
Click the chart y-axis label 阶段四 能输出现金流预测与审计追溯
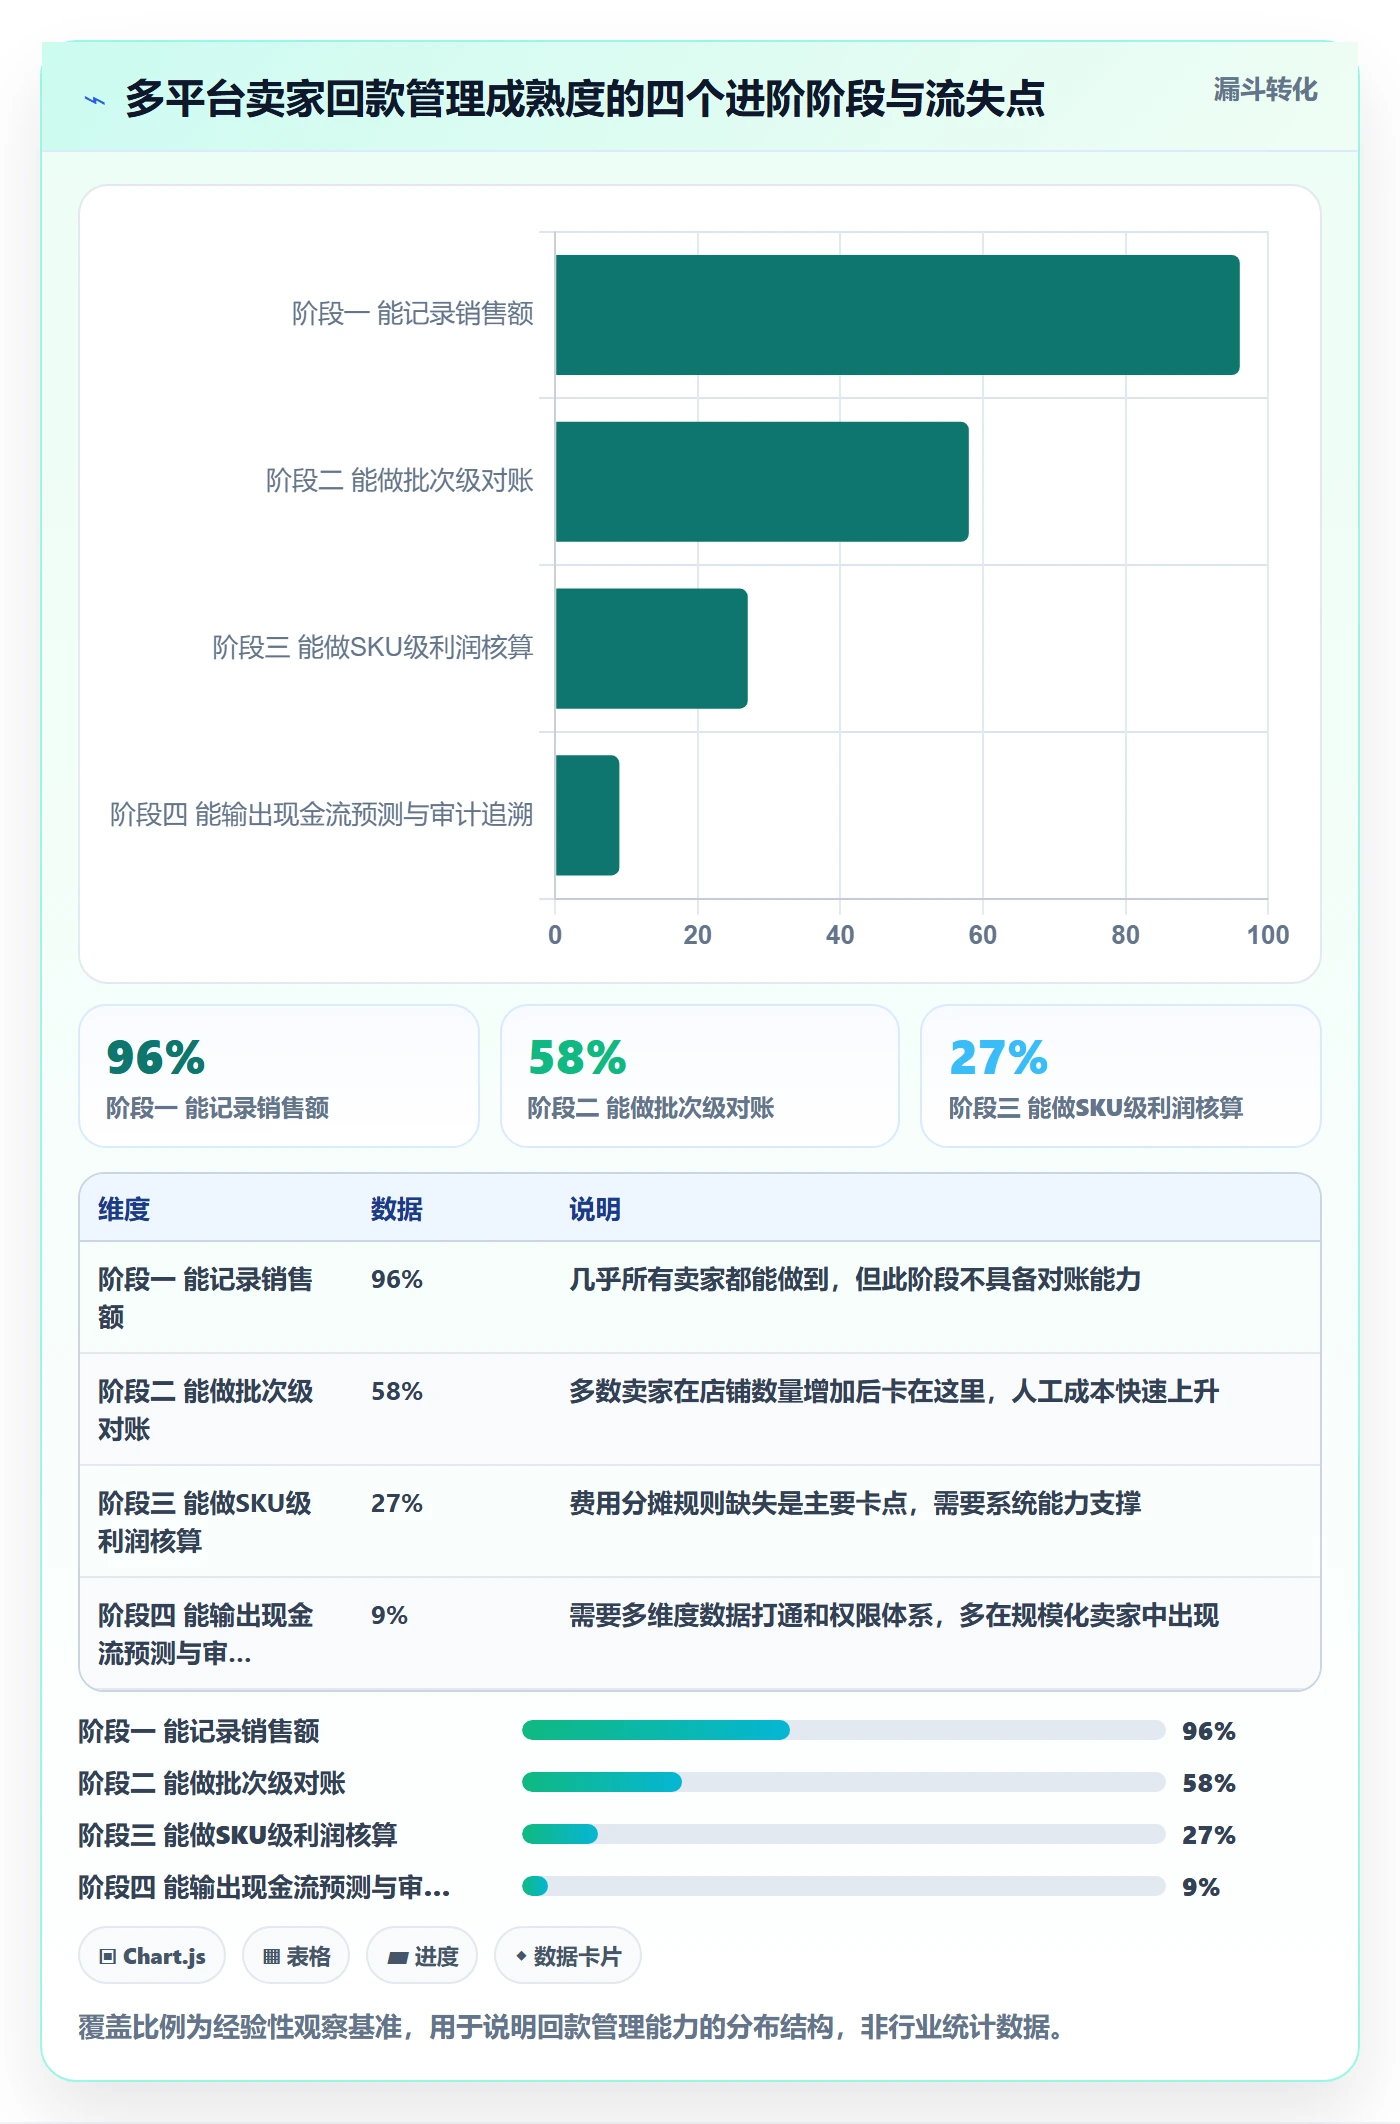[322, 815]
